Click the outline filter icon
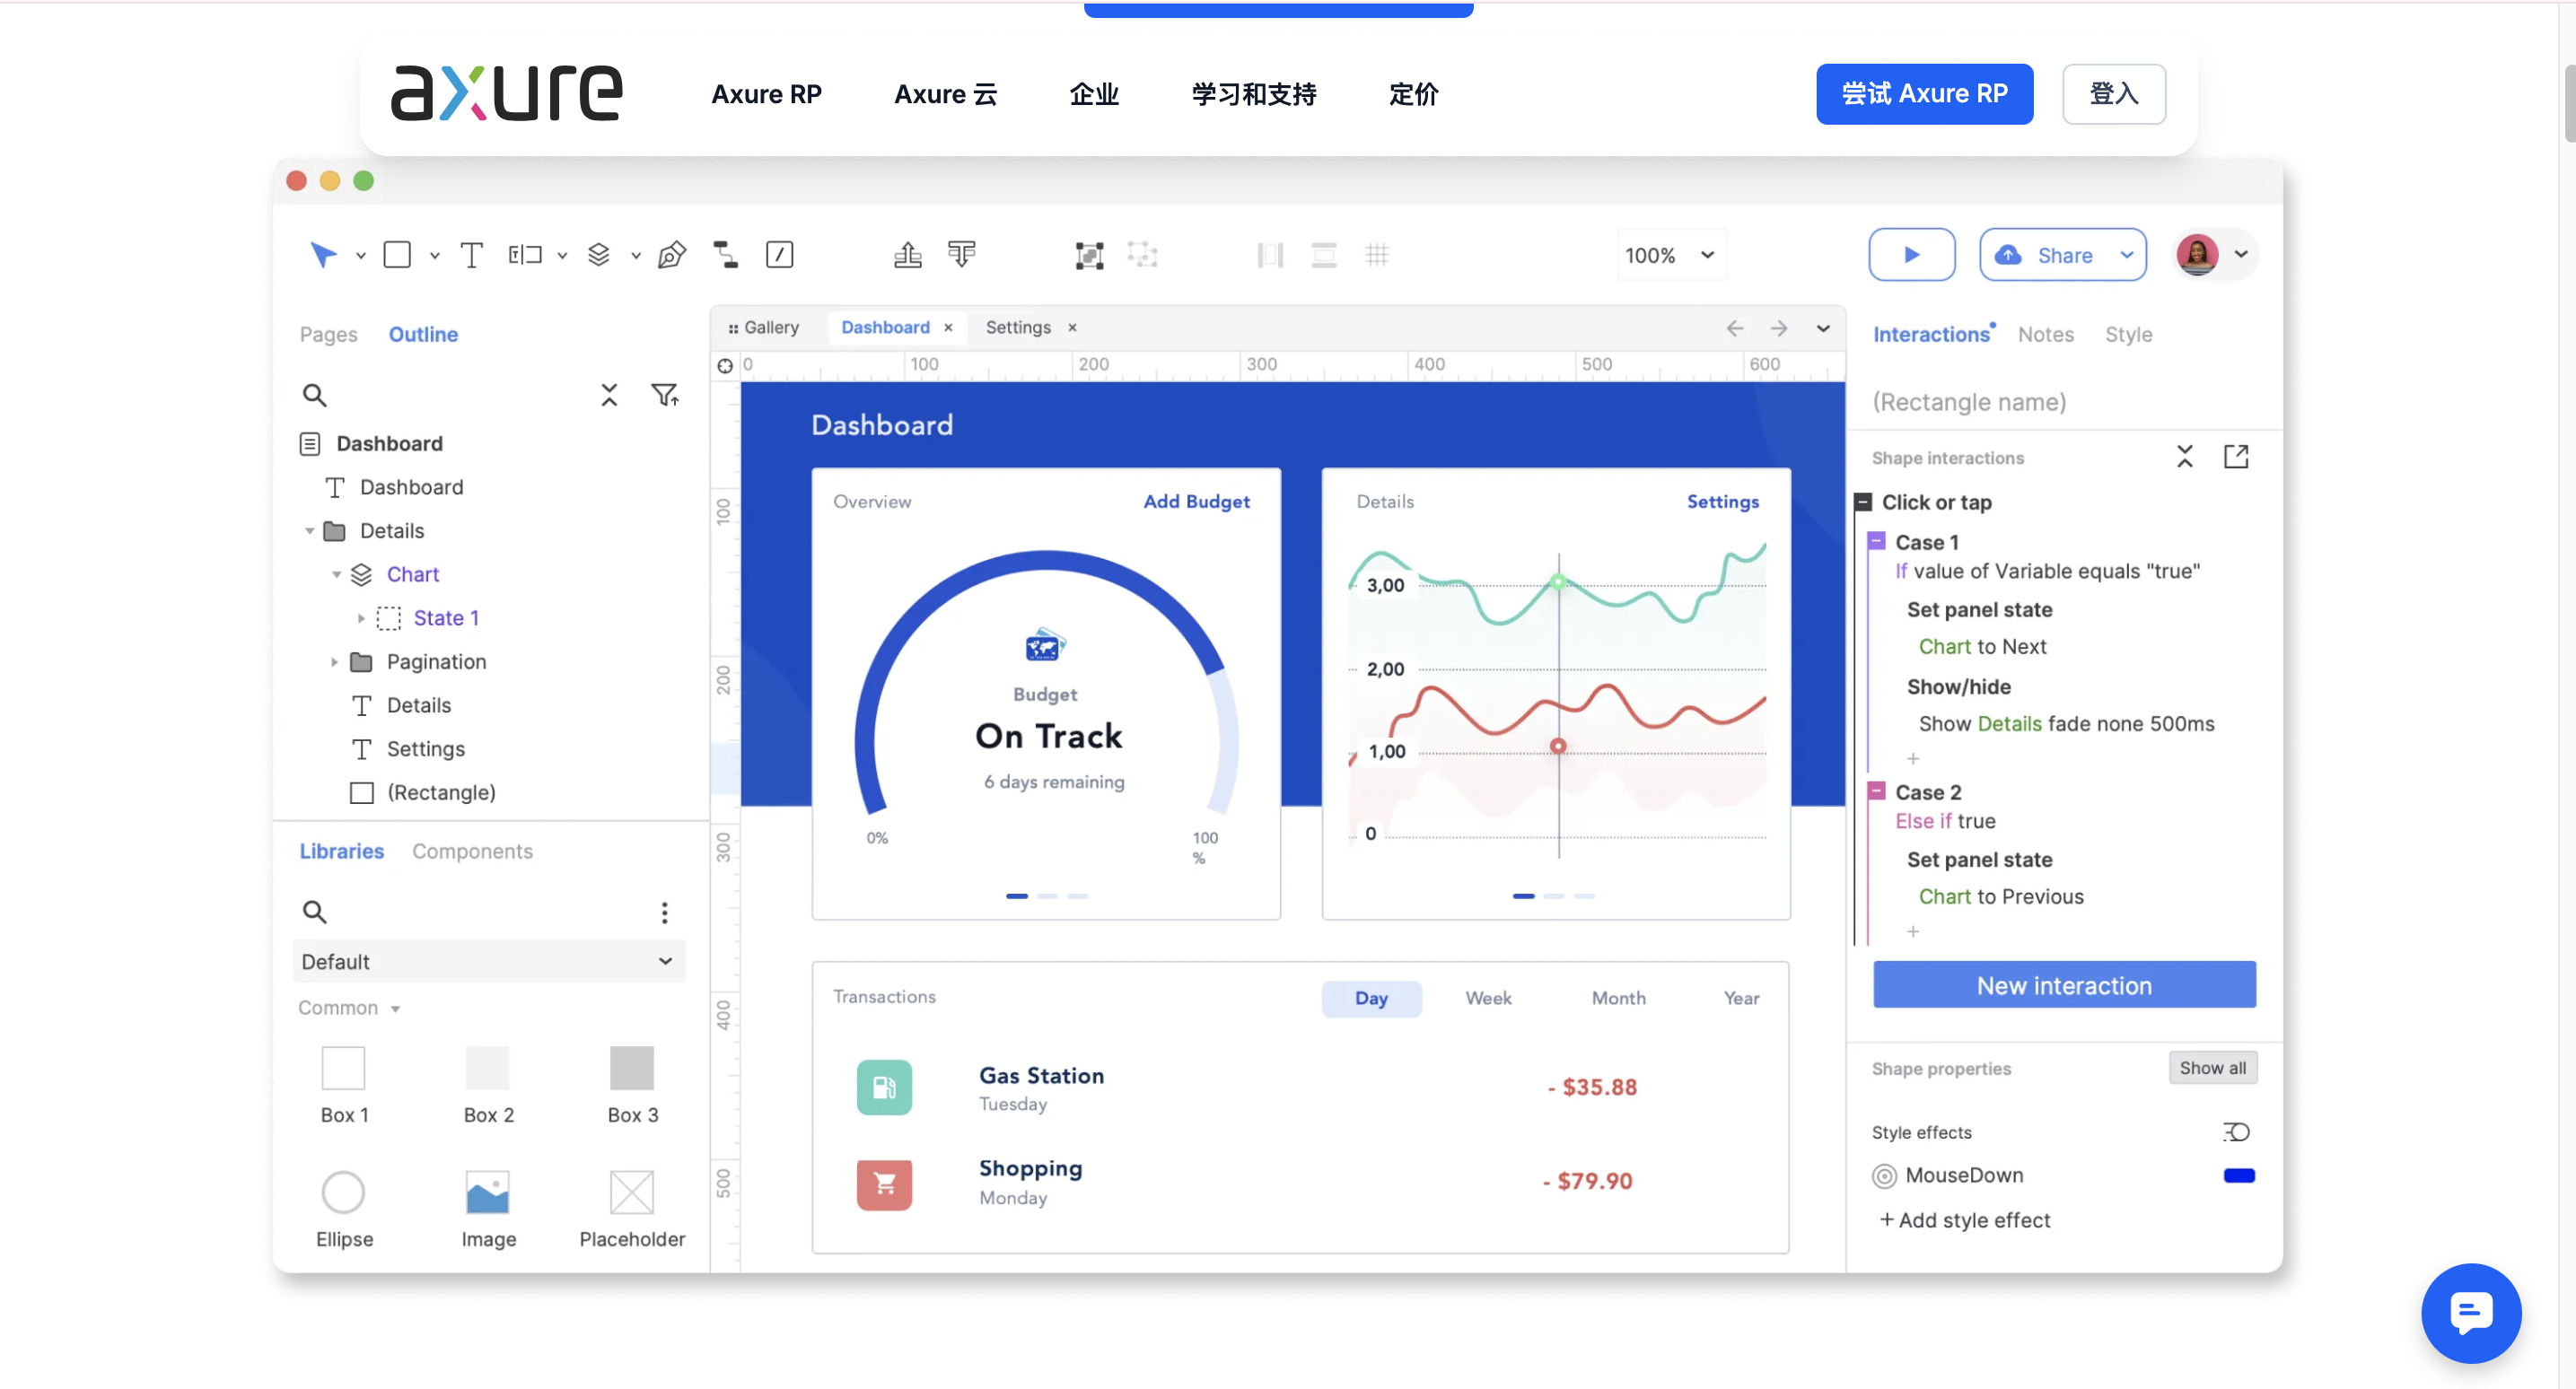This screenshot has width=2576, height=1389. 665,395
